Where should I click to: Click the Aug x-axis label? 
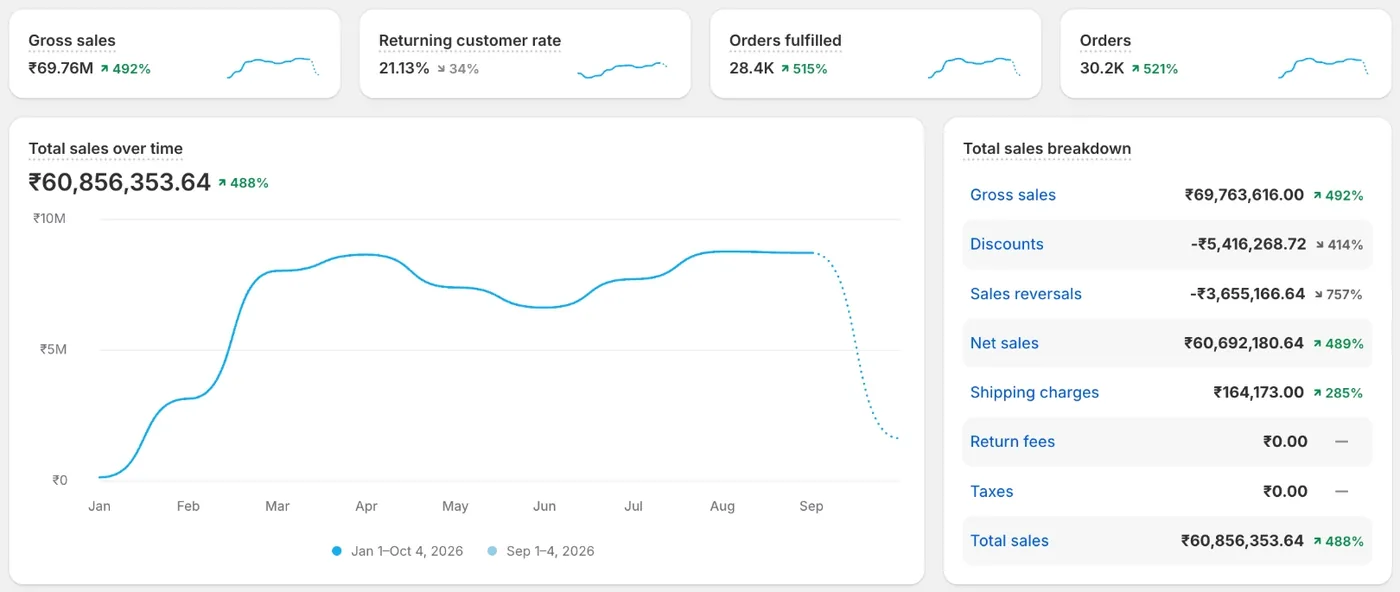coord(722,506)
